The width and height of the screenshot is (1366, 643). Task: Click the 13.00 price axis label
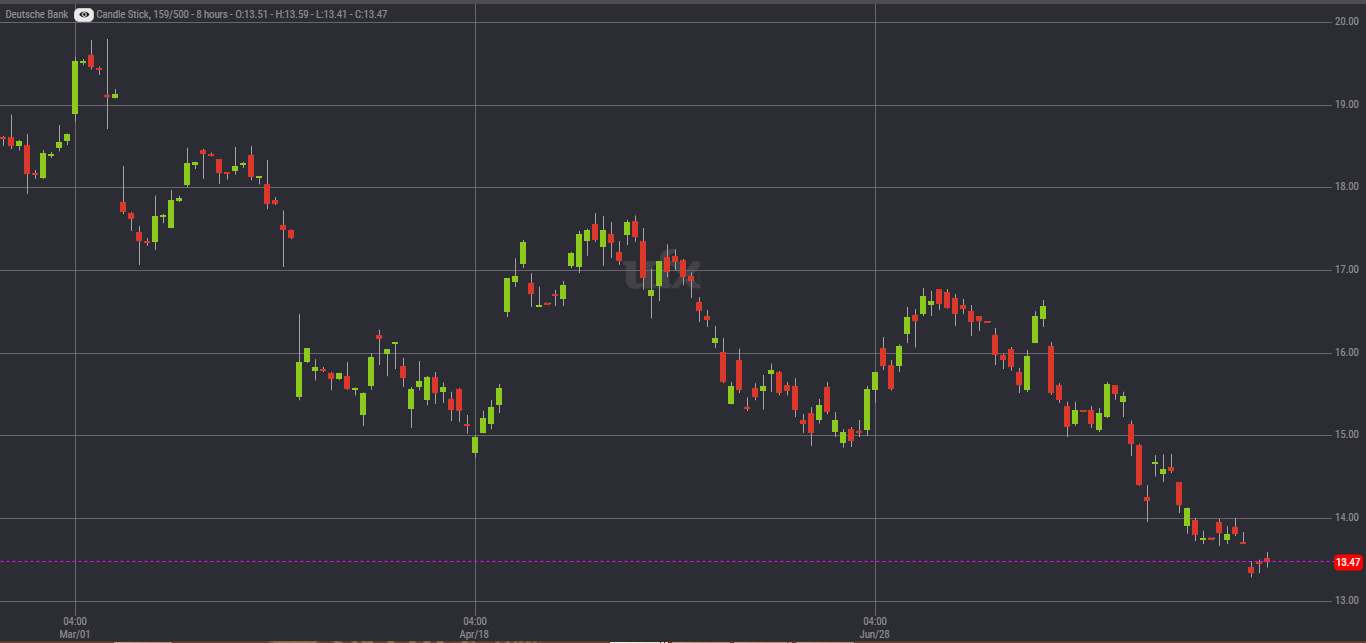1347,601
